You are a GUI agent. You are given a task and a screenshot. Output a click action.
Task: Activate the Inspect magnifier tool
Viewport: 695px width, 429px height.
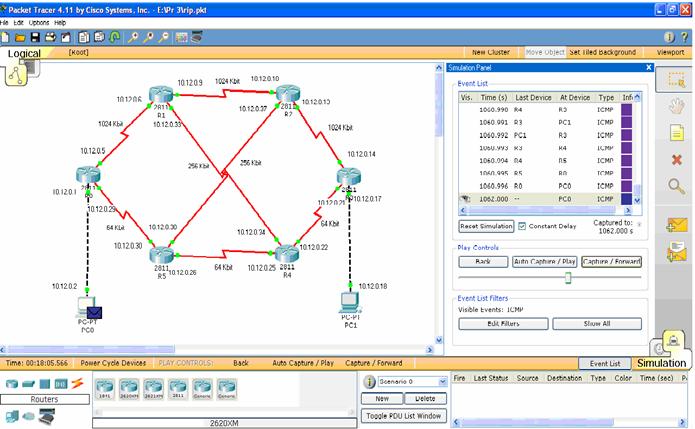point(676,185)
